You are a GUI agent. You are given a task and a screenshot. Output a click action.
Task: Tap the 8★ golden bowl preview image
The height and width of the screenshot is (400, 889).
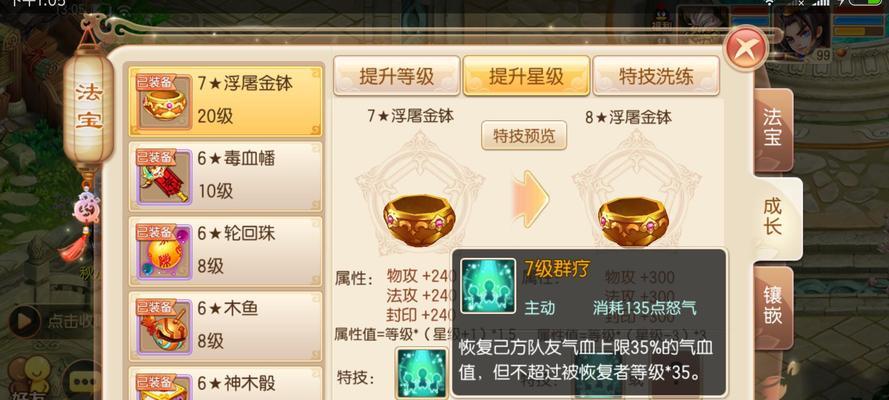pos(634,220)
